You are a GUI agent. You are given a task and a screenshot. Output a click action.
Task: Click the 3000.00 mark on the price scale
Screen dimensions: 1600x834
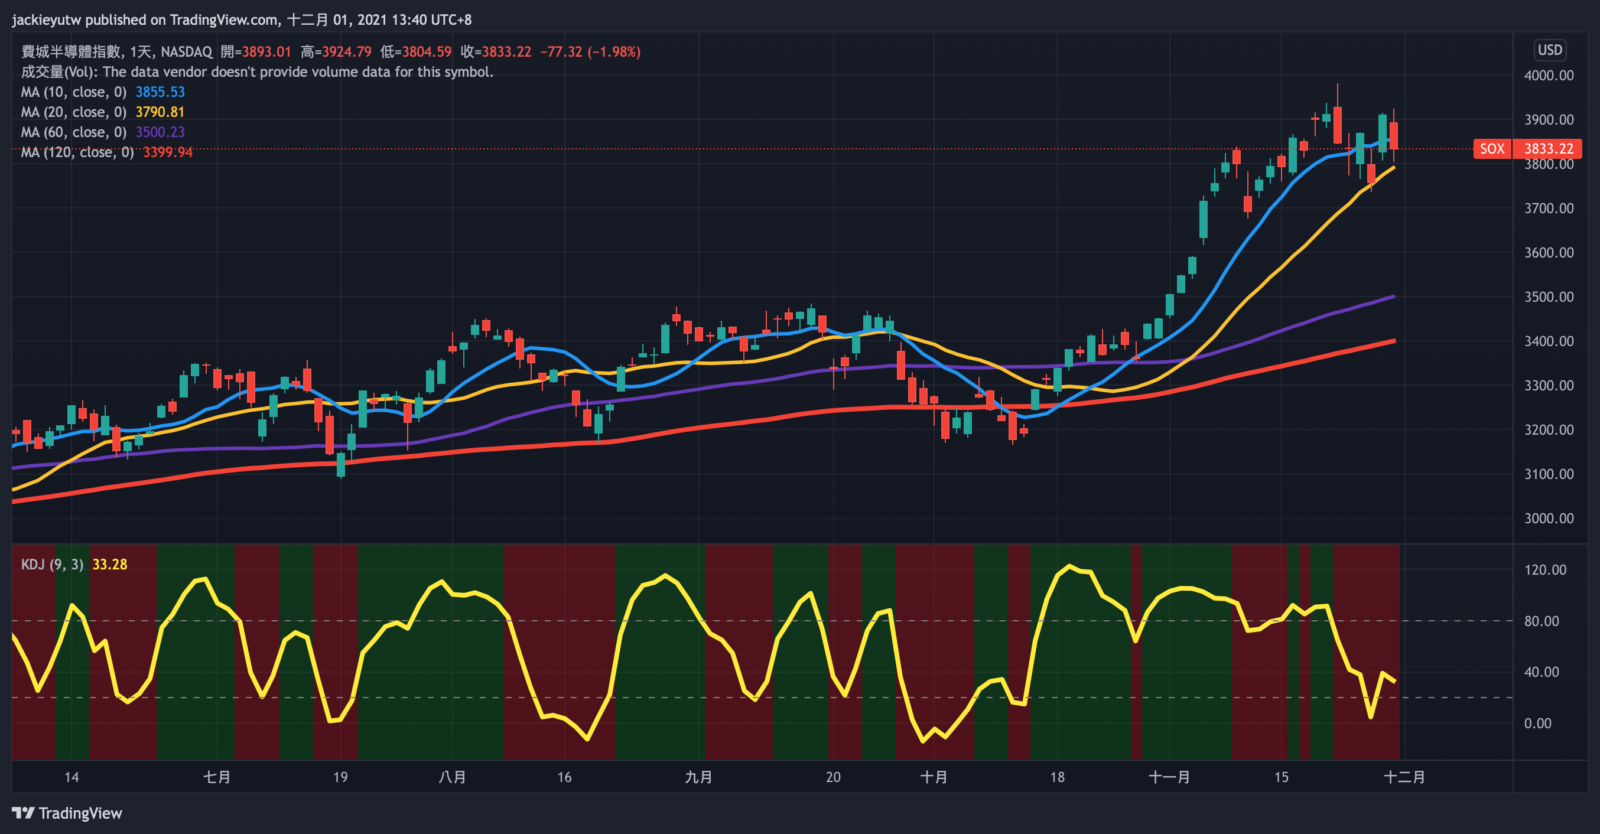click(x=1548, y=518)
